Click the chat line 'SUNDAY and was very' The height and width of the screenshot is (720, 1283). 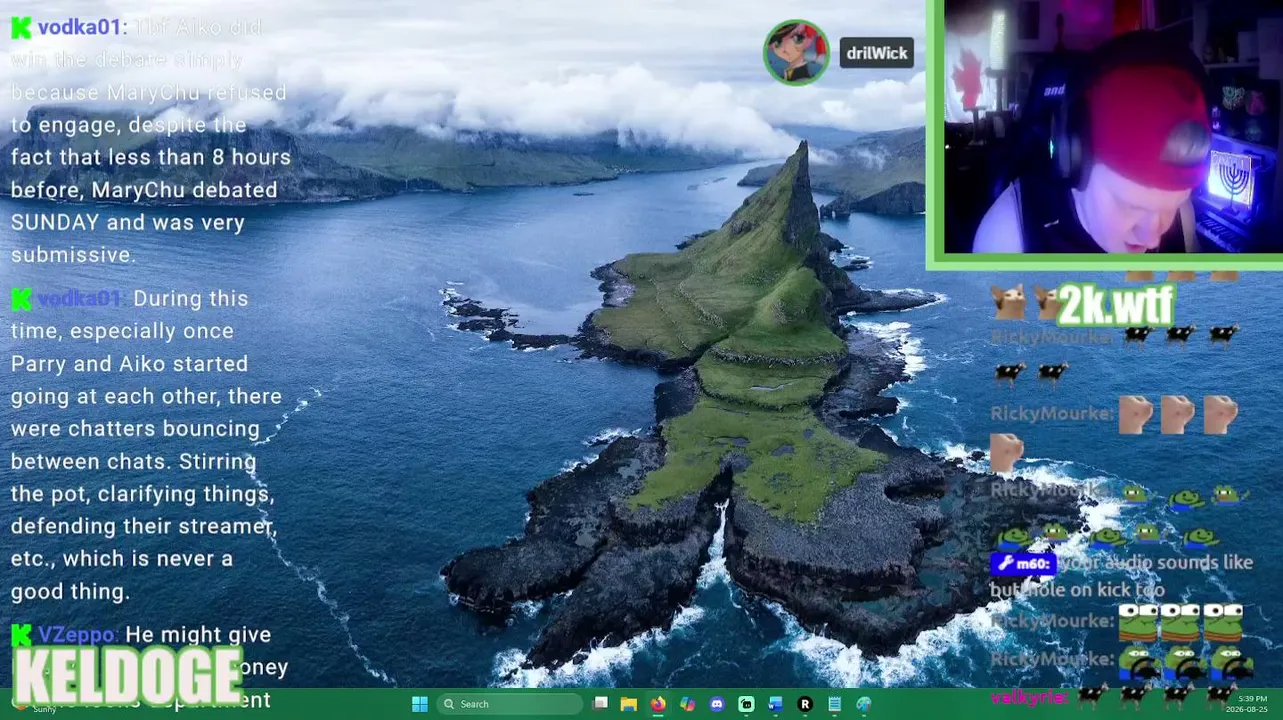pyautogui.click(x=128, y=222)
